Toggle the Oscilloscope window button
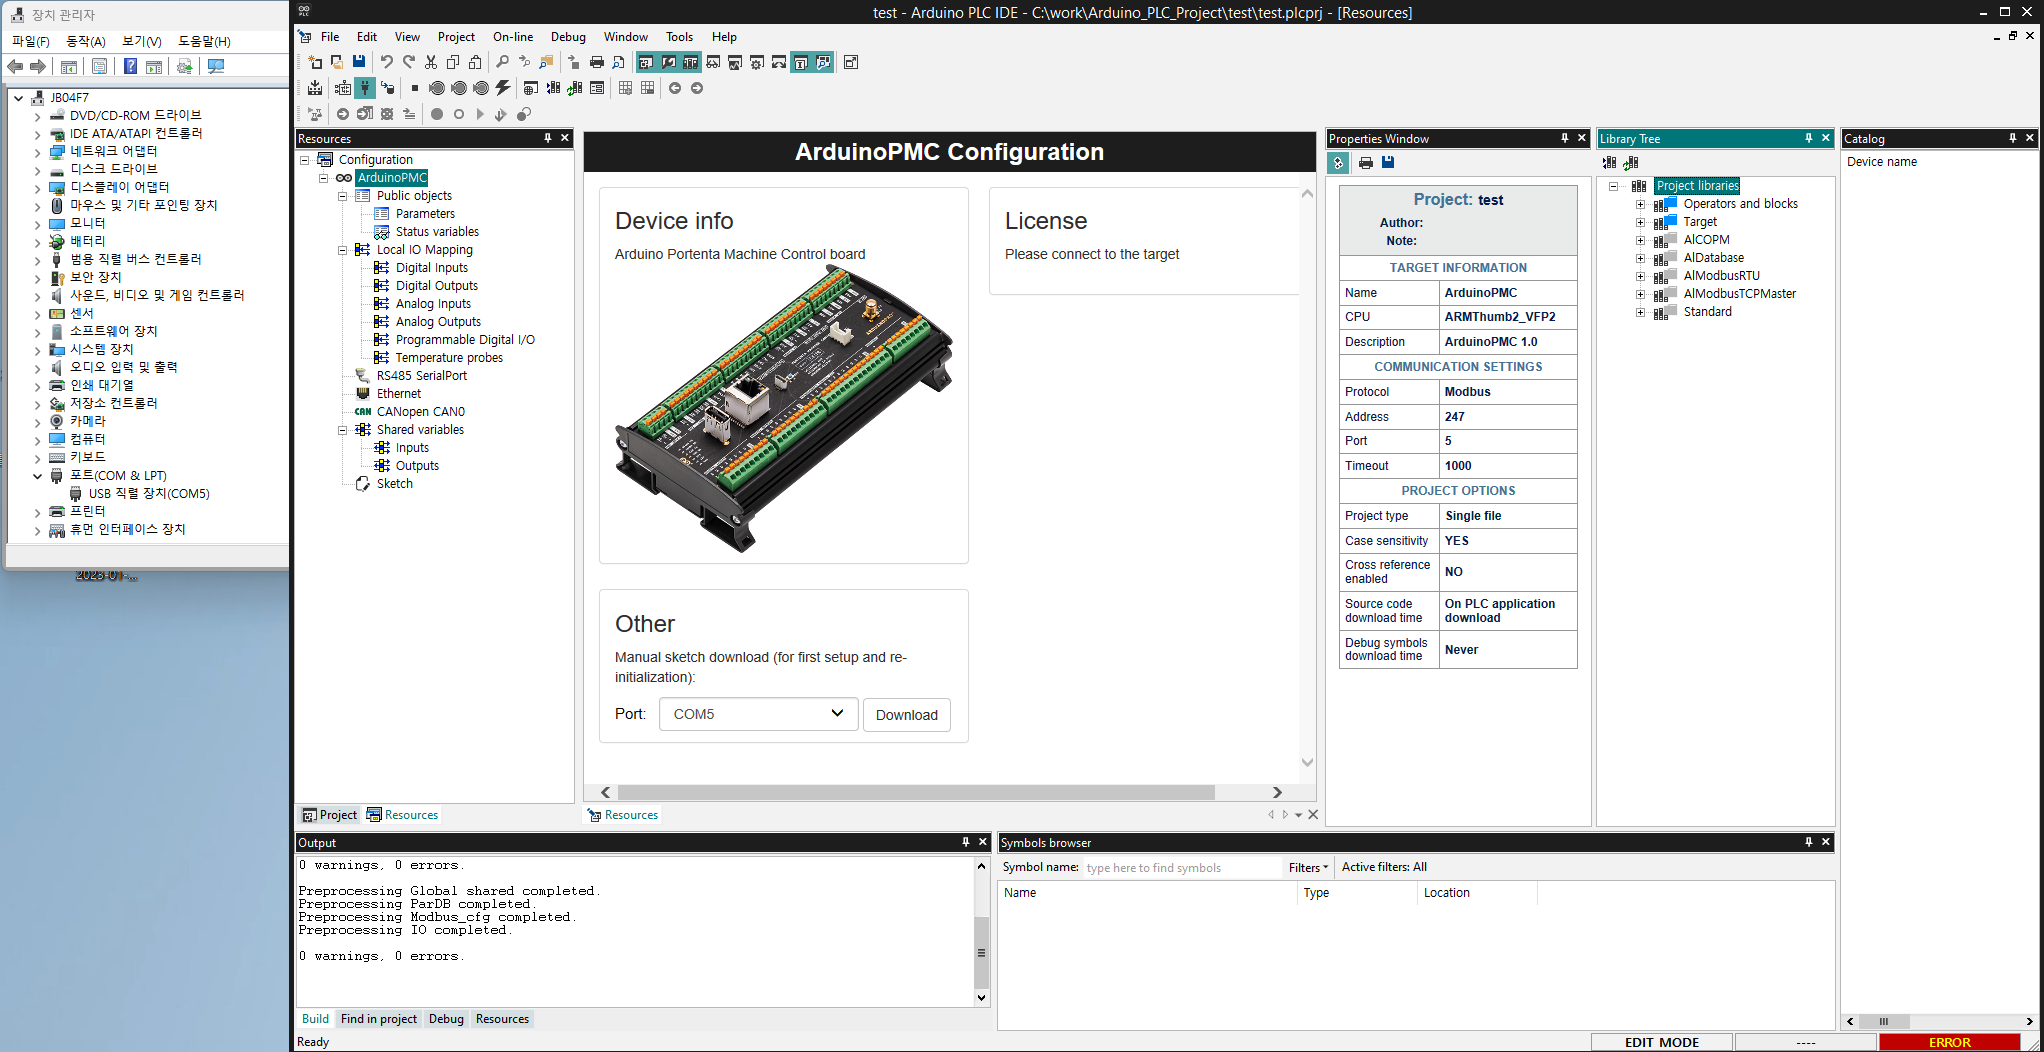Viewport: 2044px width, 1052px height. click(x=735, y=62)
